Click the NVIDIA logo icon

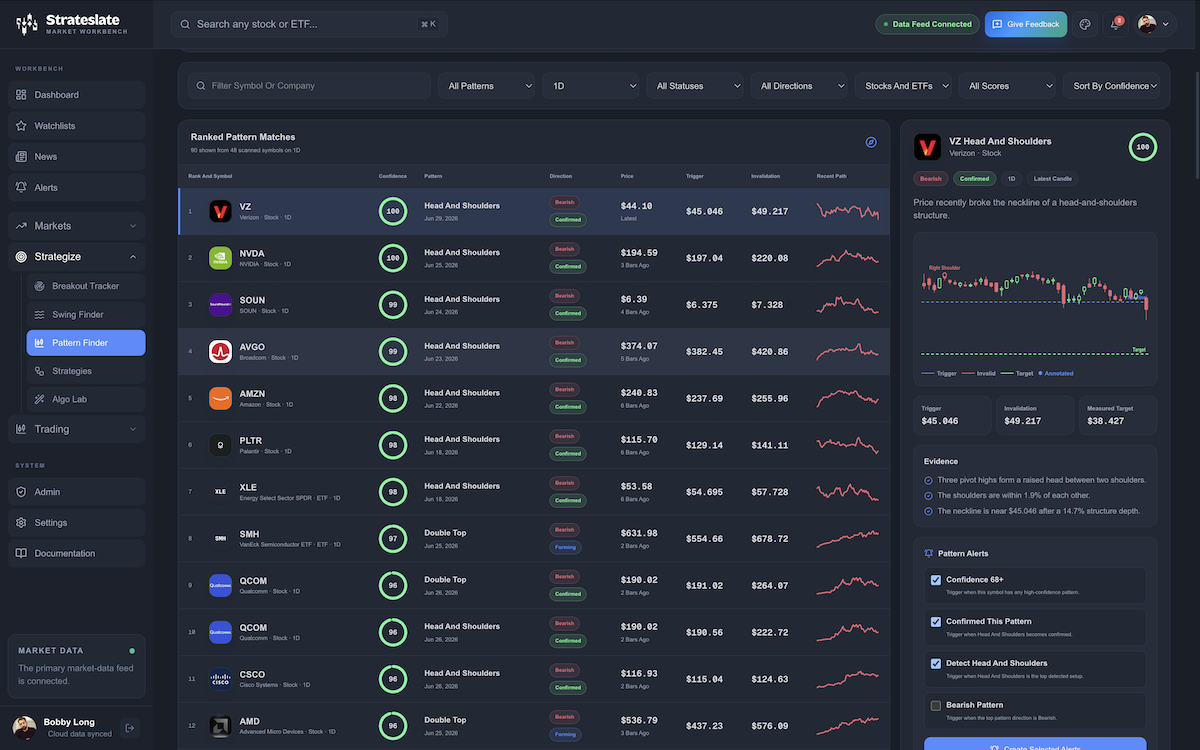(220, 258)
